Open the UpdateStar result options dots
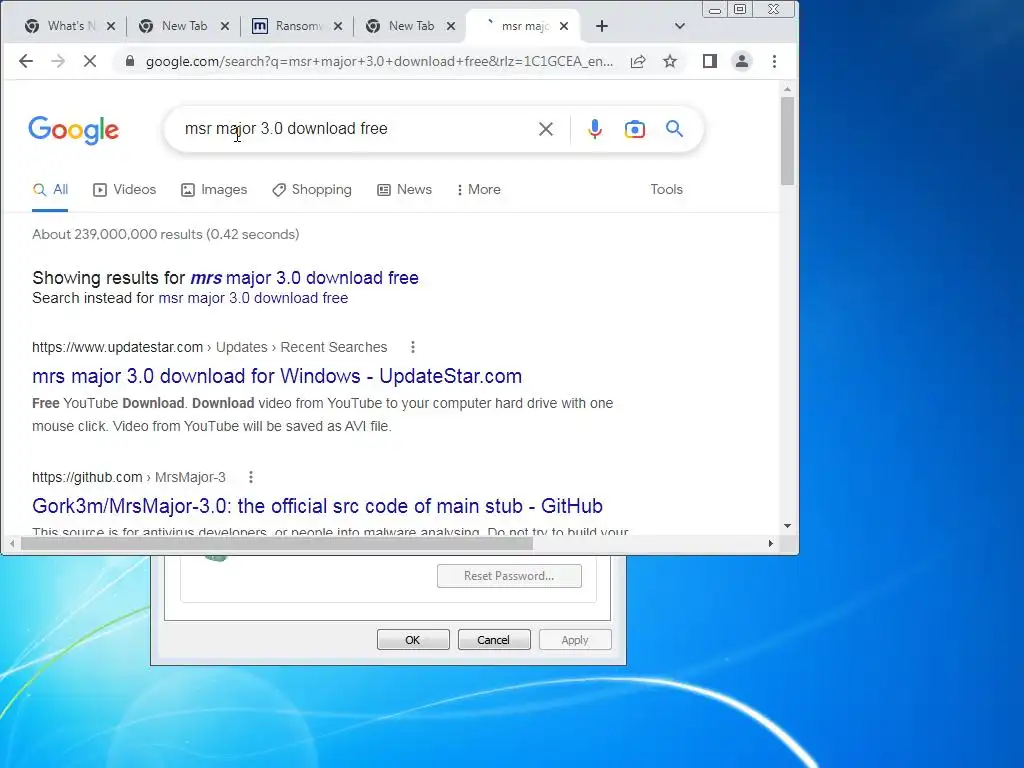The width and height of the screenshot is (1024, 768). tap(413, 347)
